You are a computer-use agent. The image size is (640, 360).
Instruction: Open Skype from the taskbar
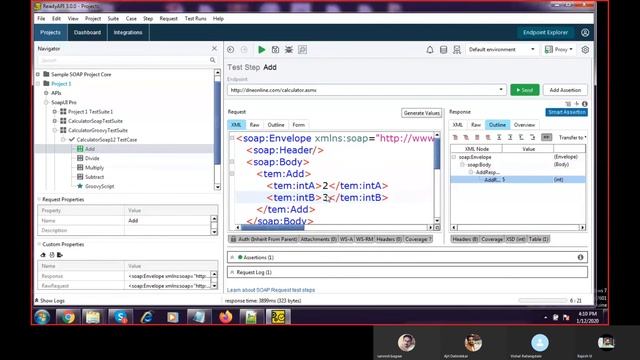click(x=120, y=317)
